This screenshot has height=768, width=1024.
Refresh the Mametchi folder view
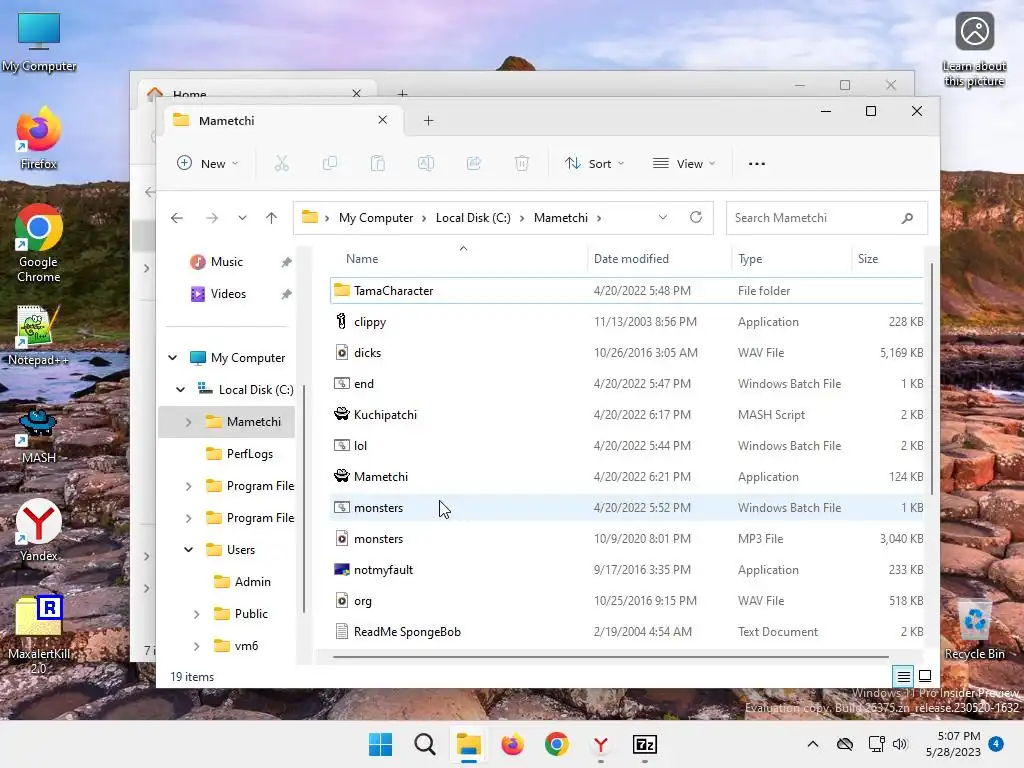[696, 217]
